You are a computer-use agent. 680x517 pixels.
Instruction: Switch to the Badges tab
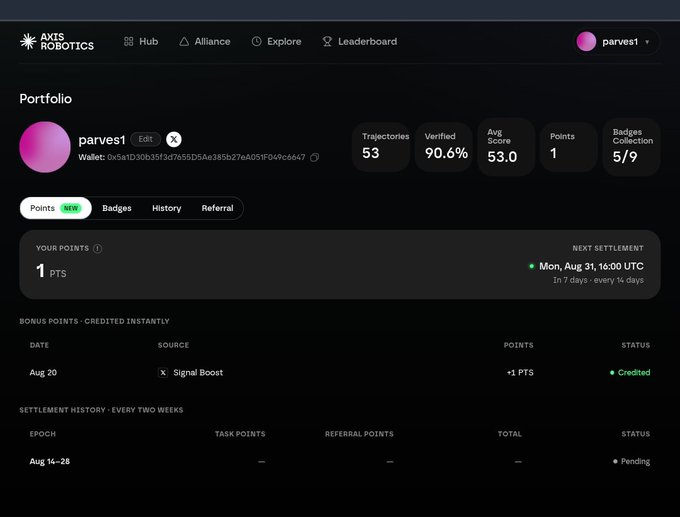tap(117, 208)
